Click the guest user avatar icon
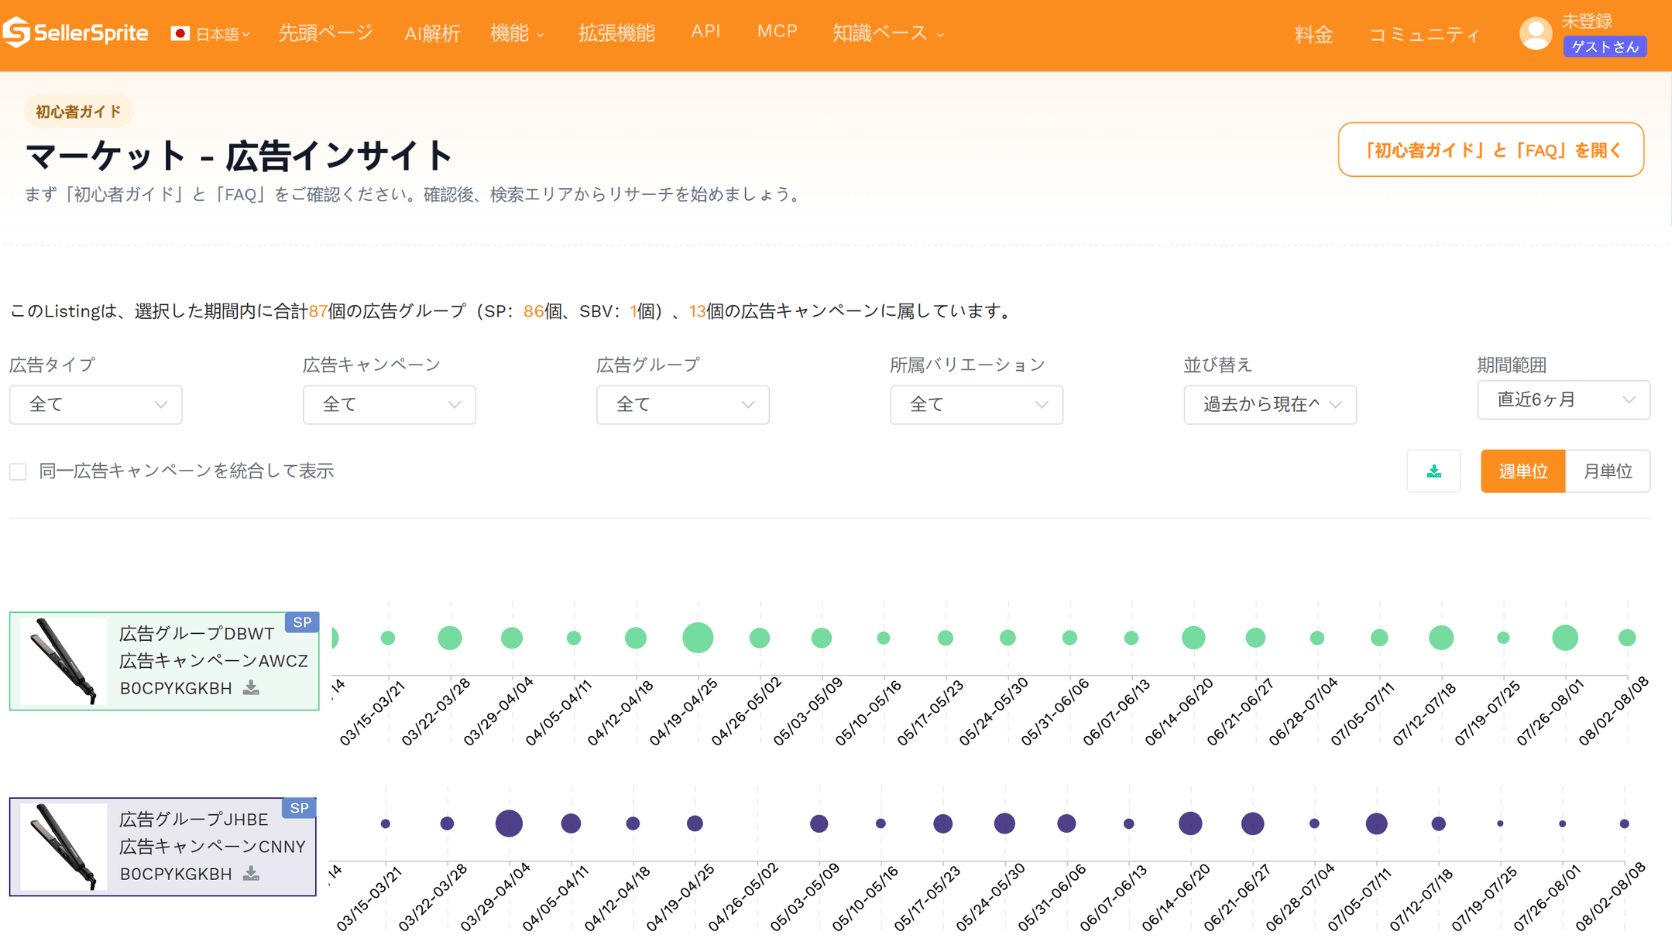Image resolution: width=1672 pixels, height=941 pixels. (x=1535, y=34)
